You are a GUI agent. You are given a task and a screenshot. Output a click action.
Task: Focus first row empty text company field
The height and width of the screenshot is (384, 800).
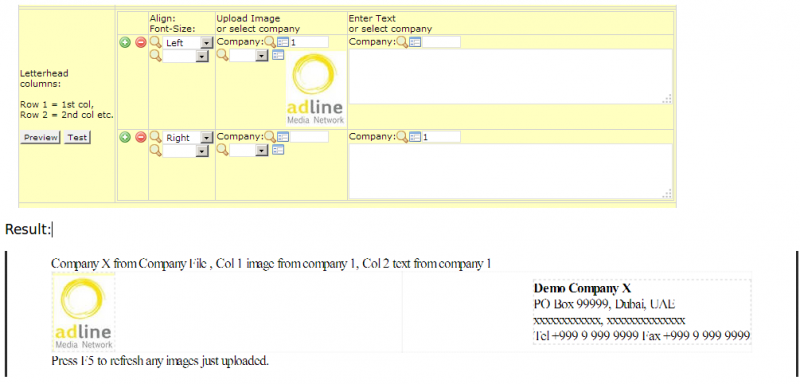[x=441, y=42]
